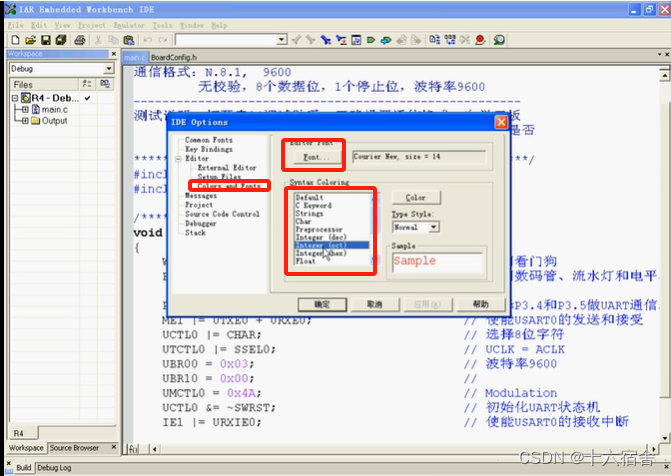This screenshot has height=476, width=671.
Task: Click the Redo arrow toolbar icon
Action: pyautogui.click(x=163, y=40)
